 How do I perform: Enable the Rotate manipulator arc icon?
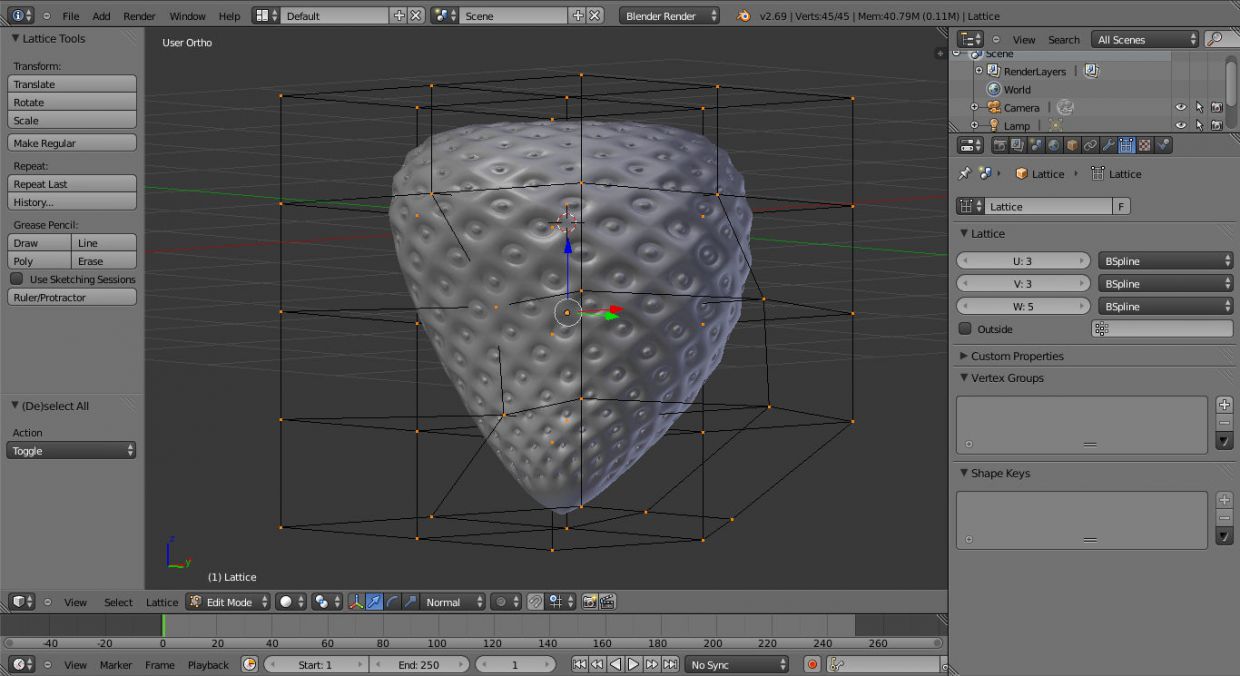coord(392,602)
